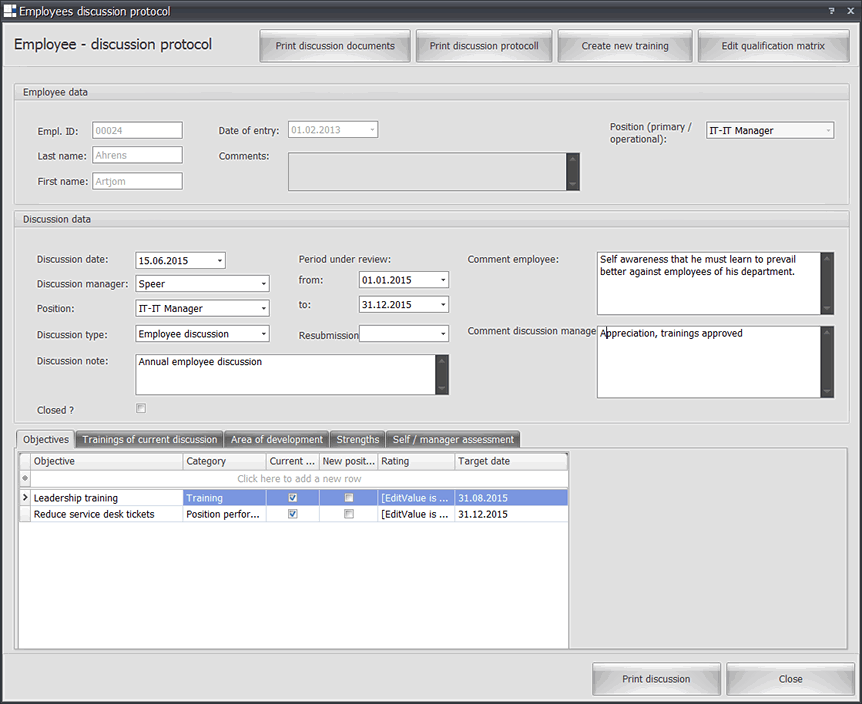Open the Position primary/operational dropdown
862x704 pixels.
[828, 131]
